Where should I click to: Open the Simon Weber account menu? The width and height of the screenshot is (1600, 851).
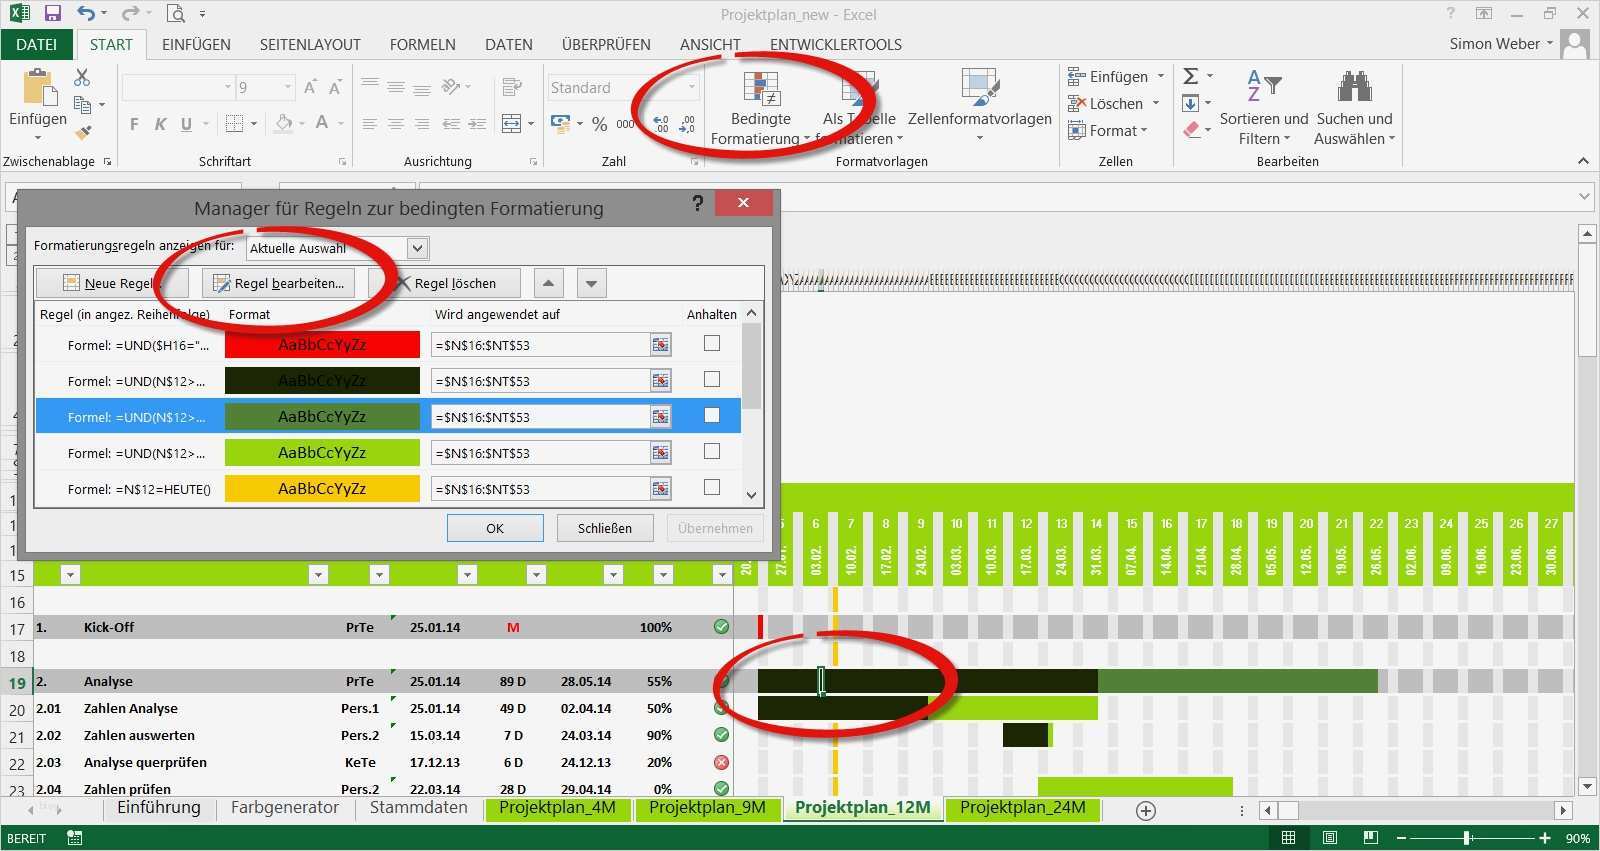pos(1501,44)
